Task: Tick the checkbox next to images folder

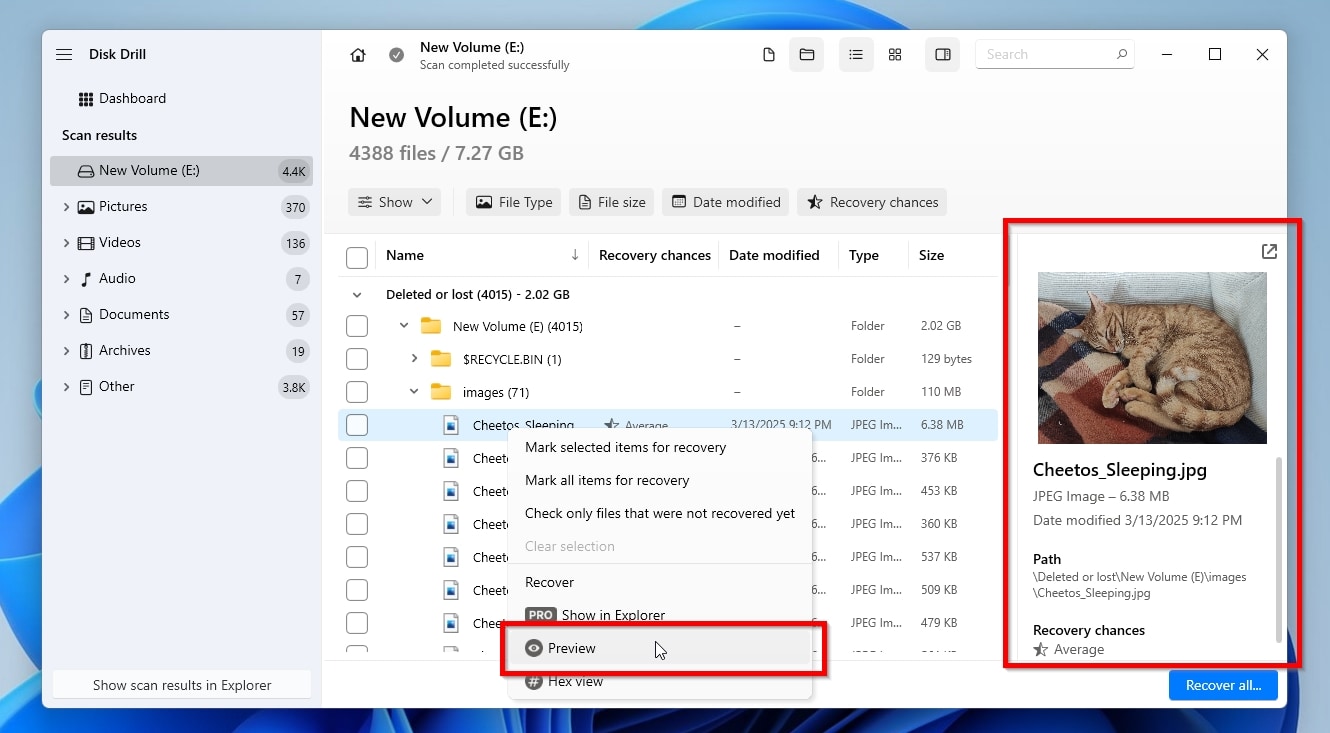Action: click(x=357, y=391)
